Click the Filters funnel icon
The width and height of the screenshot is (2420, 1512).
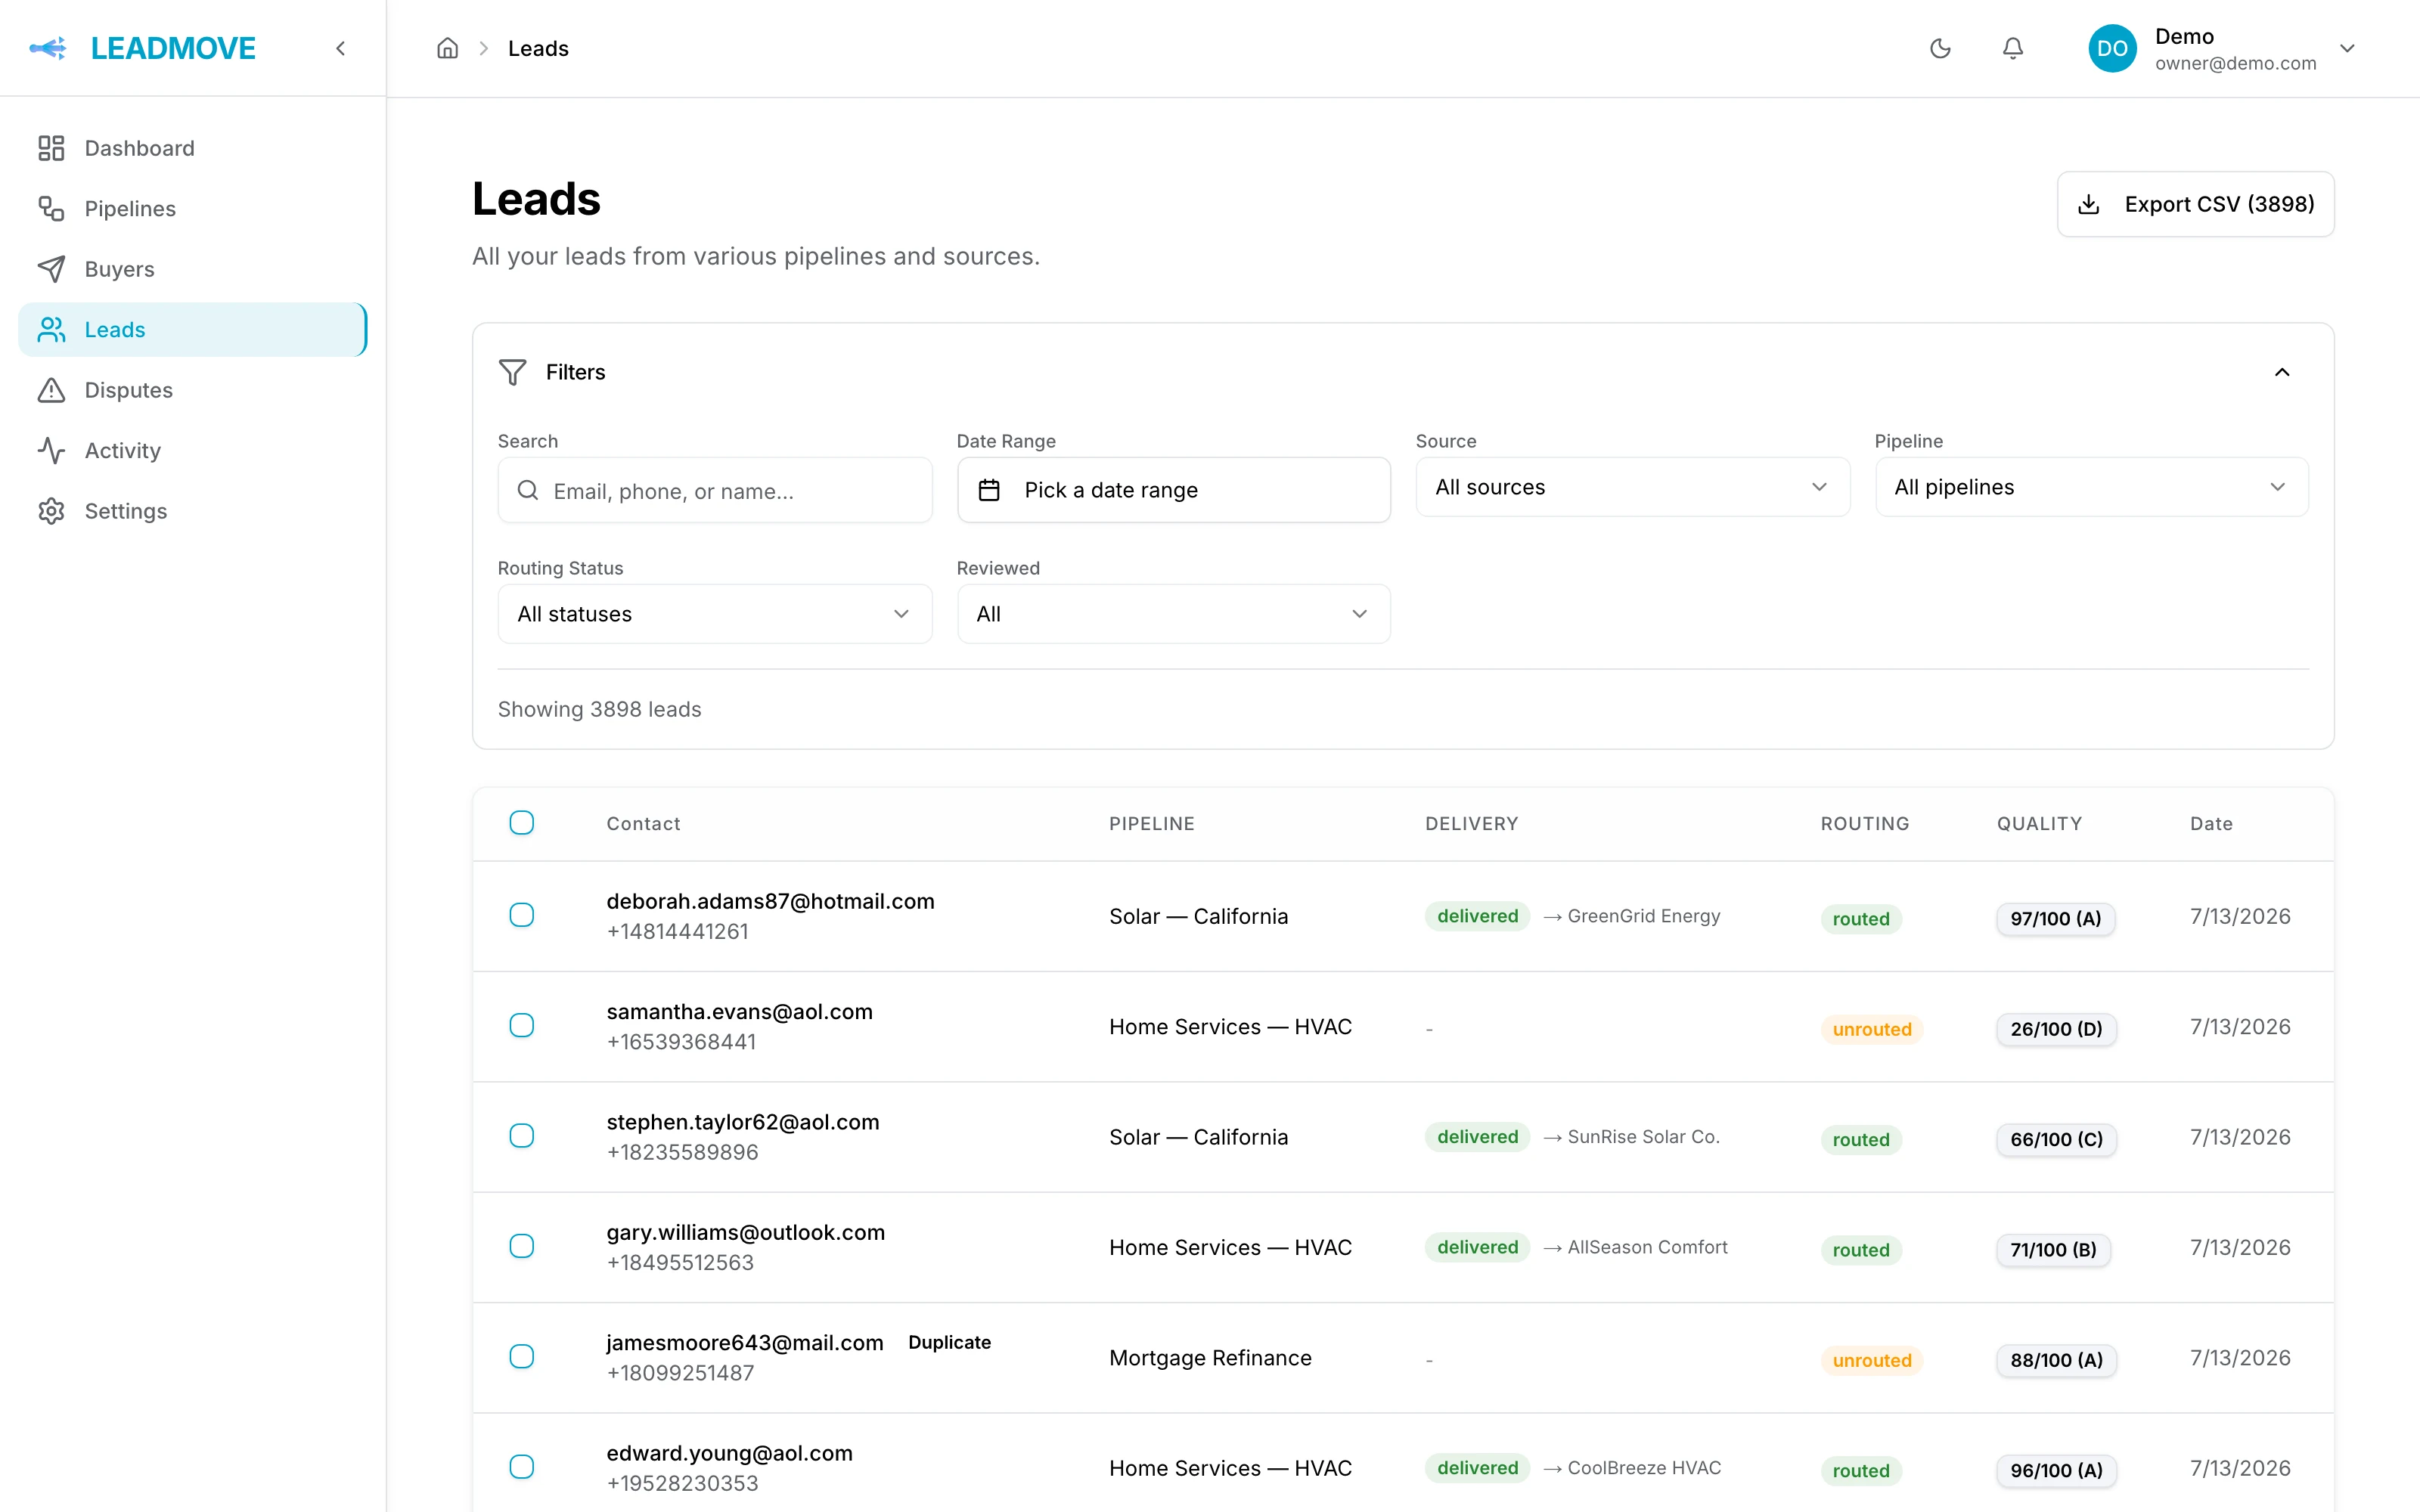(513, 372)
